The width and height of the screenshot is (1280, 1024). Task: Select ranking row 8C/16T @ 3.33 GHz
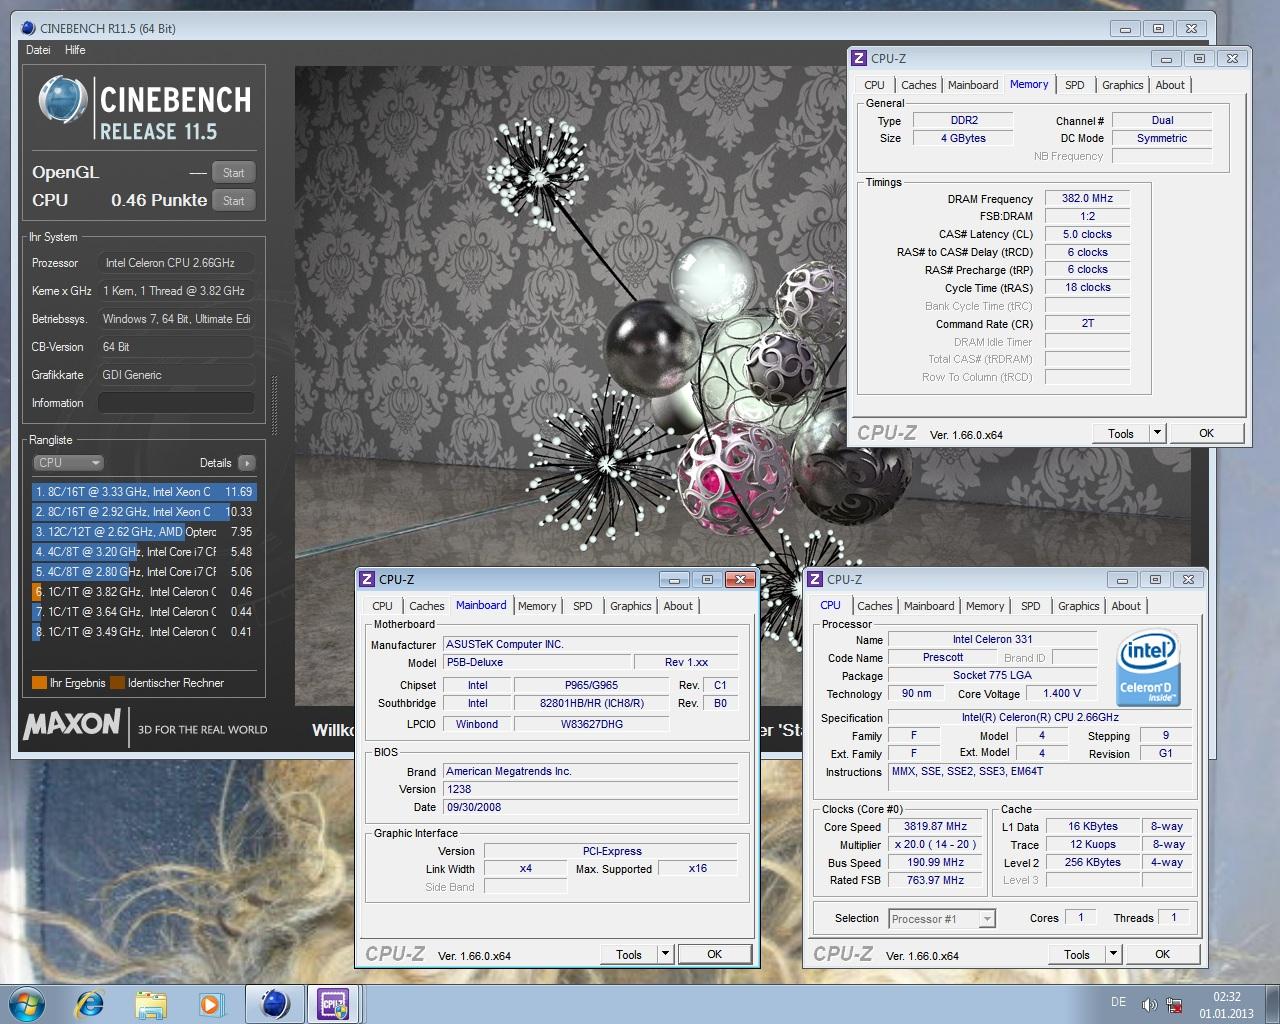[144, 492]
